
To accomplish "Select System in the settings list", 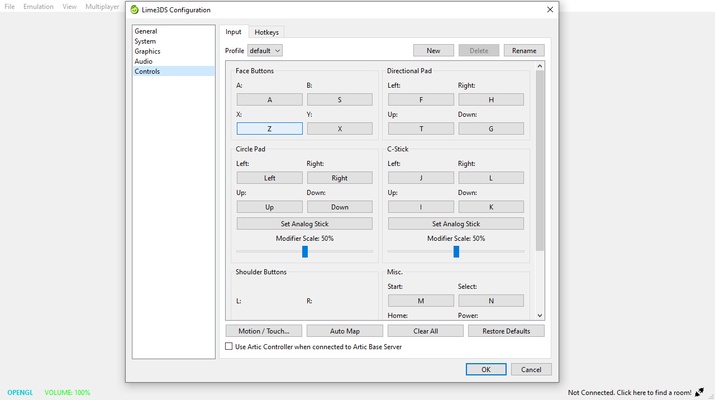I will tap(173, 41).
